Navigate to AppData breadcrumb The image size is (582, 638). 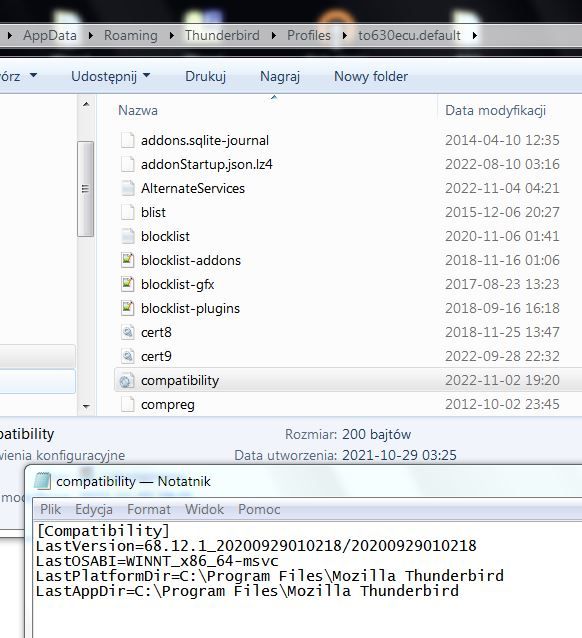coord(50,36)
